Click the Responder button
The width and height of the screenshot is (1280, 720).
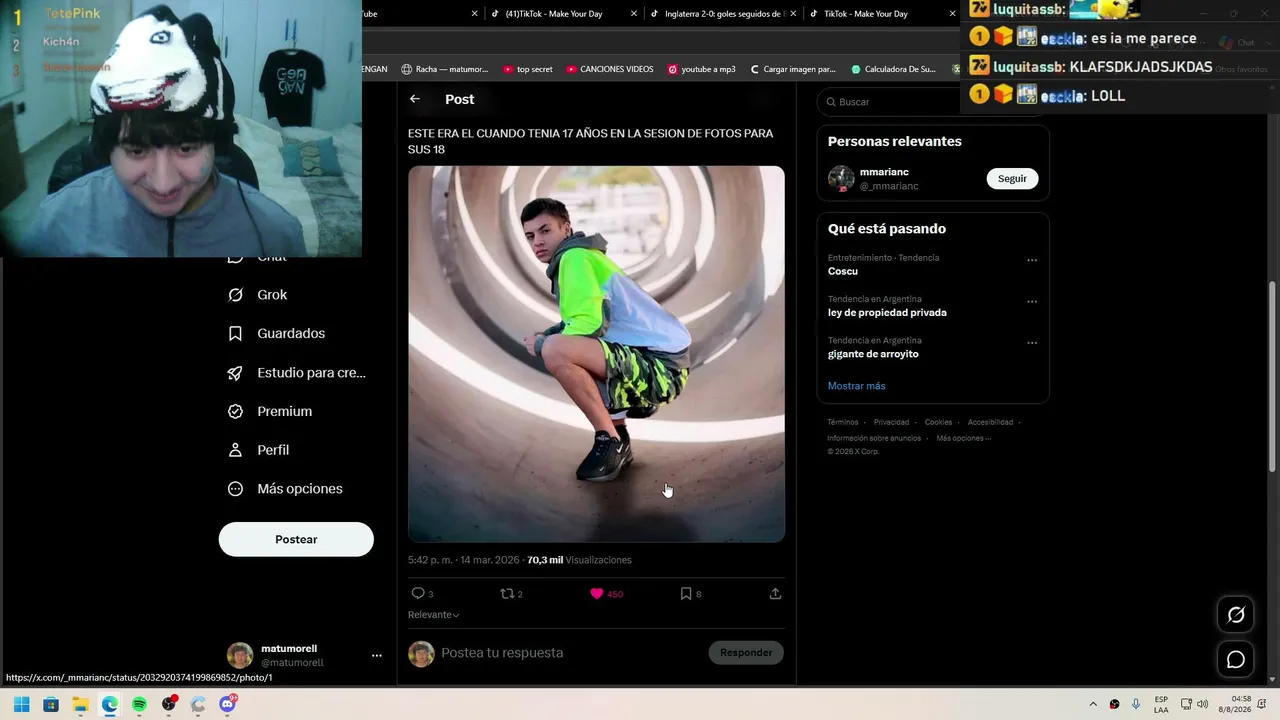click(x=746, y=653)
